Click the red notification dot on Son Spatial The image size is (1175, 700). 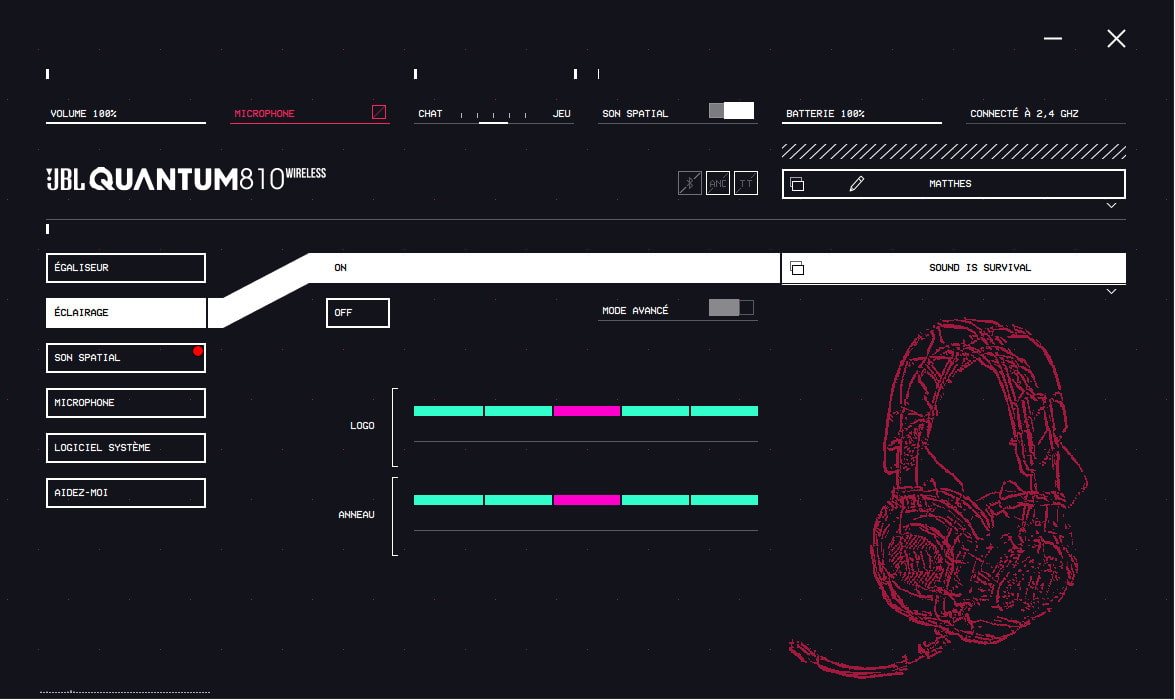[x=198, y=351]
